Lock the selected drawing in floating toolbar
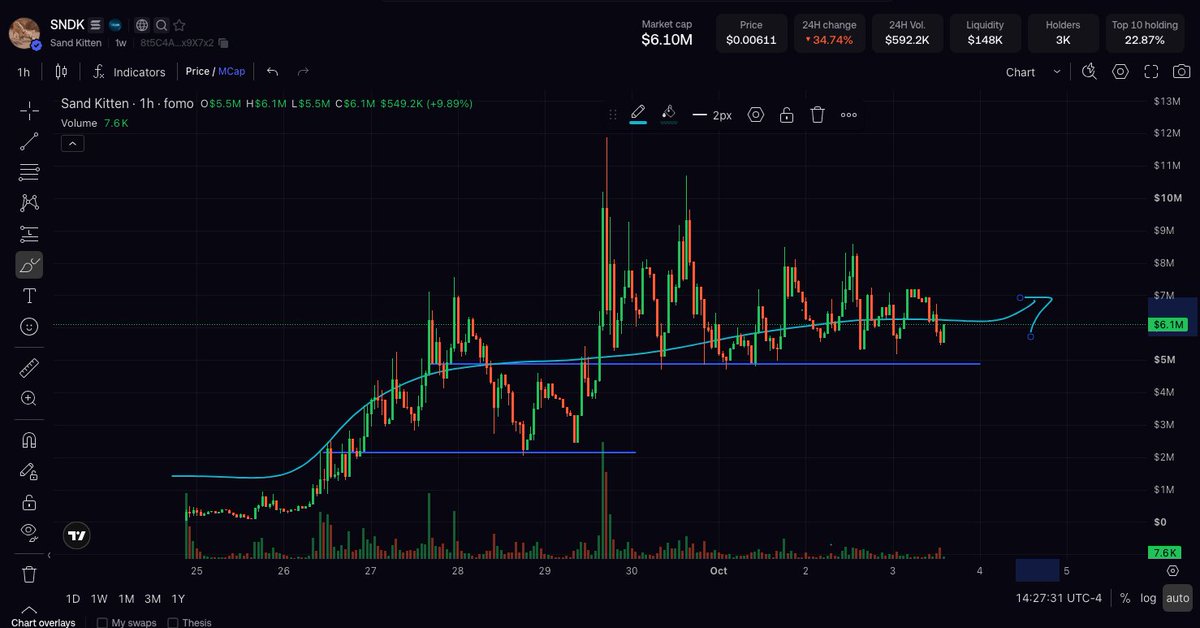 point(787,115)
